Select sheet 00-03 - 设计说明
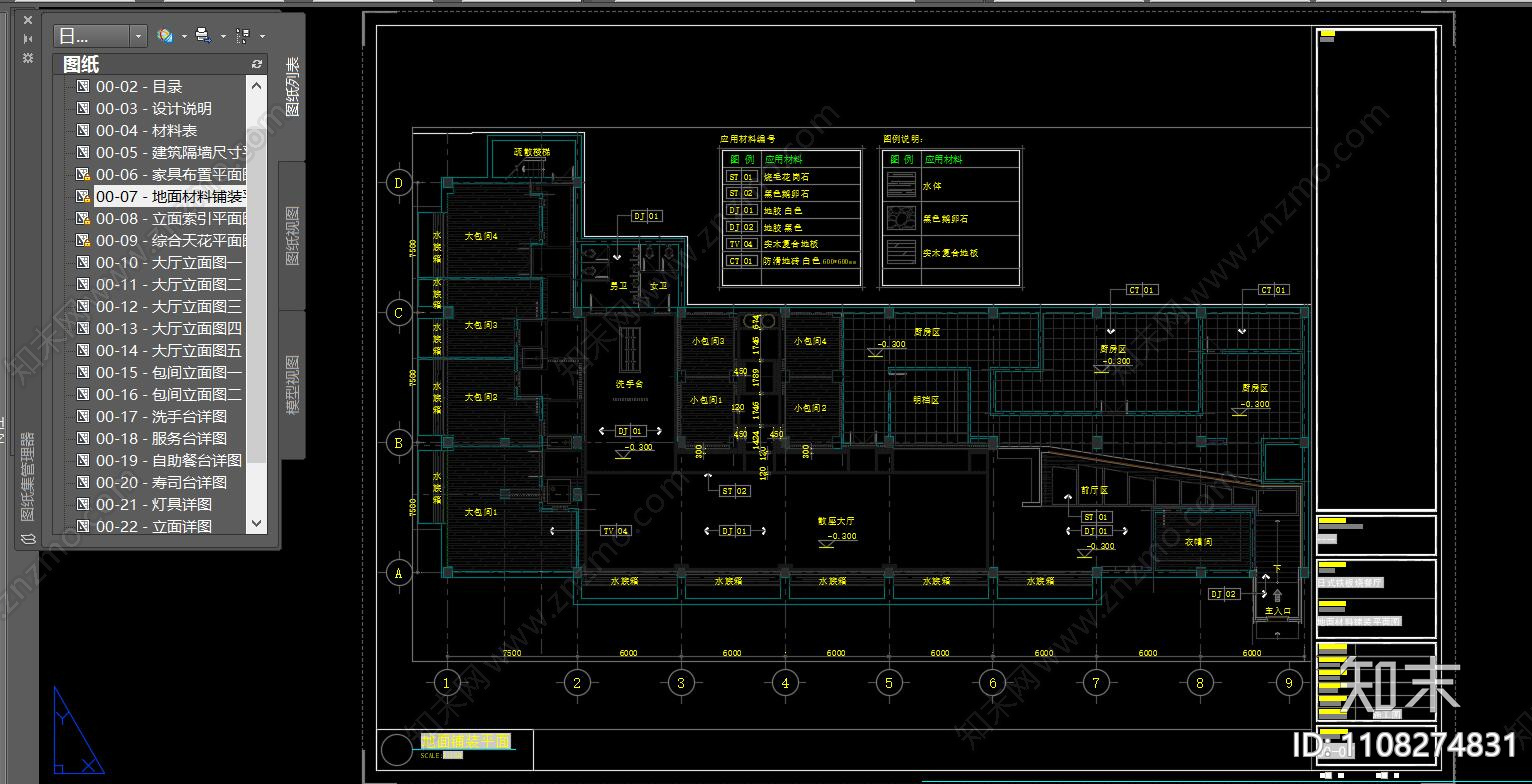Viewport: 1532px width, 784px height. click(x=154, y=109)
